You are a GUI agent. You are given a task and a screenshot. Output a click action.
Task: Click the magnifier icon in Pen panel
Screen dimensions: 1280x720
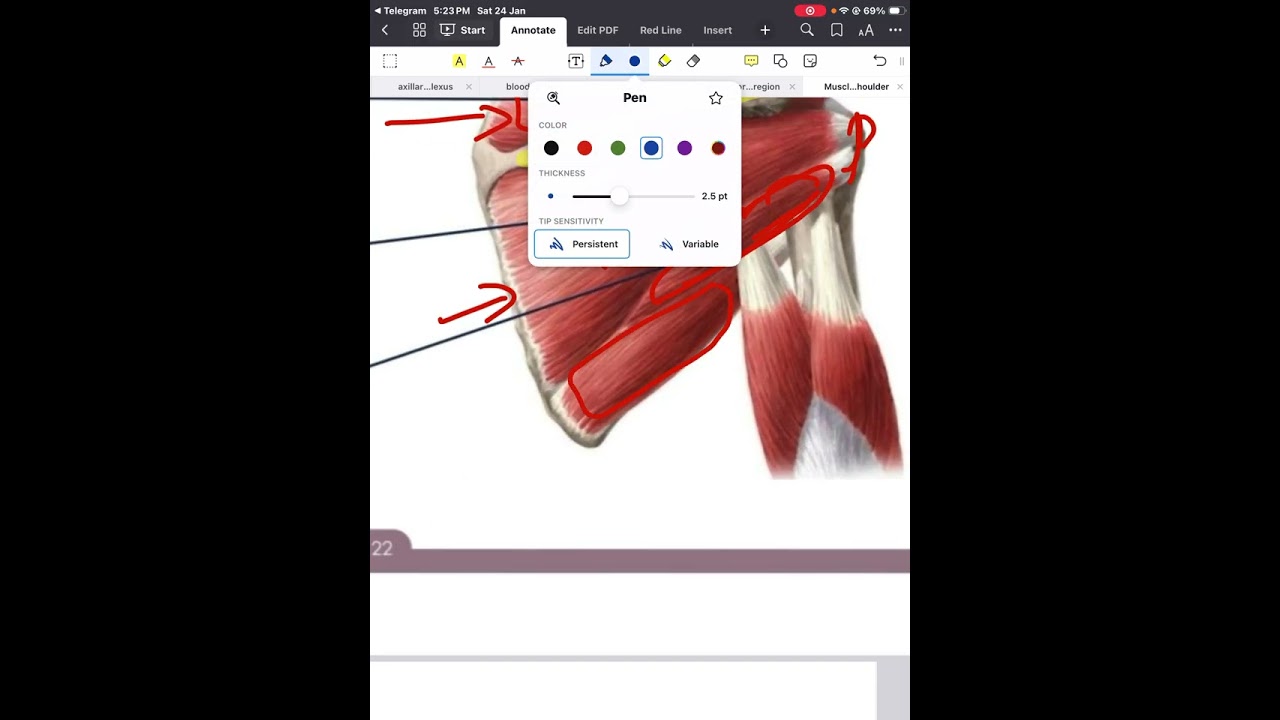553,98
